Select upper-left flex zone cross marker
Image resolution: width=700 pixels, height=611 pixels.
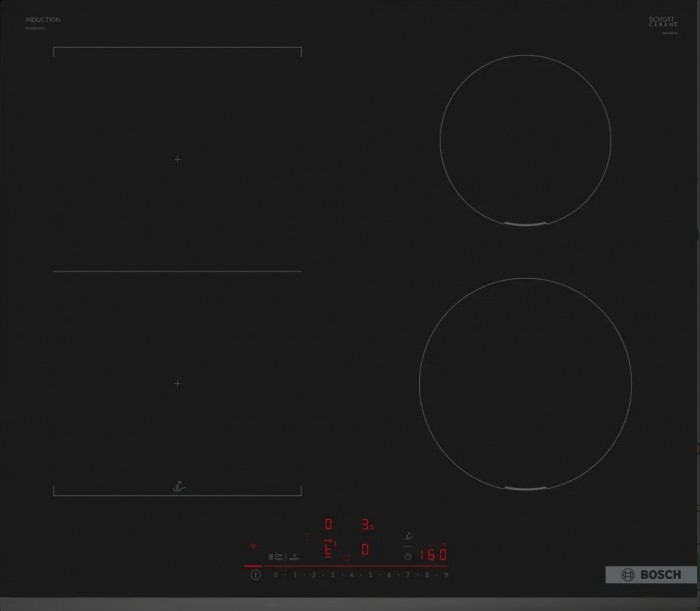[x=178, y=159]
